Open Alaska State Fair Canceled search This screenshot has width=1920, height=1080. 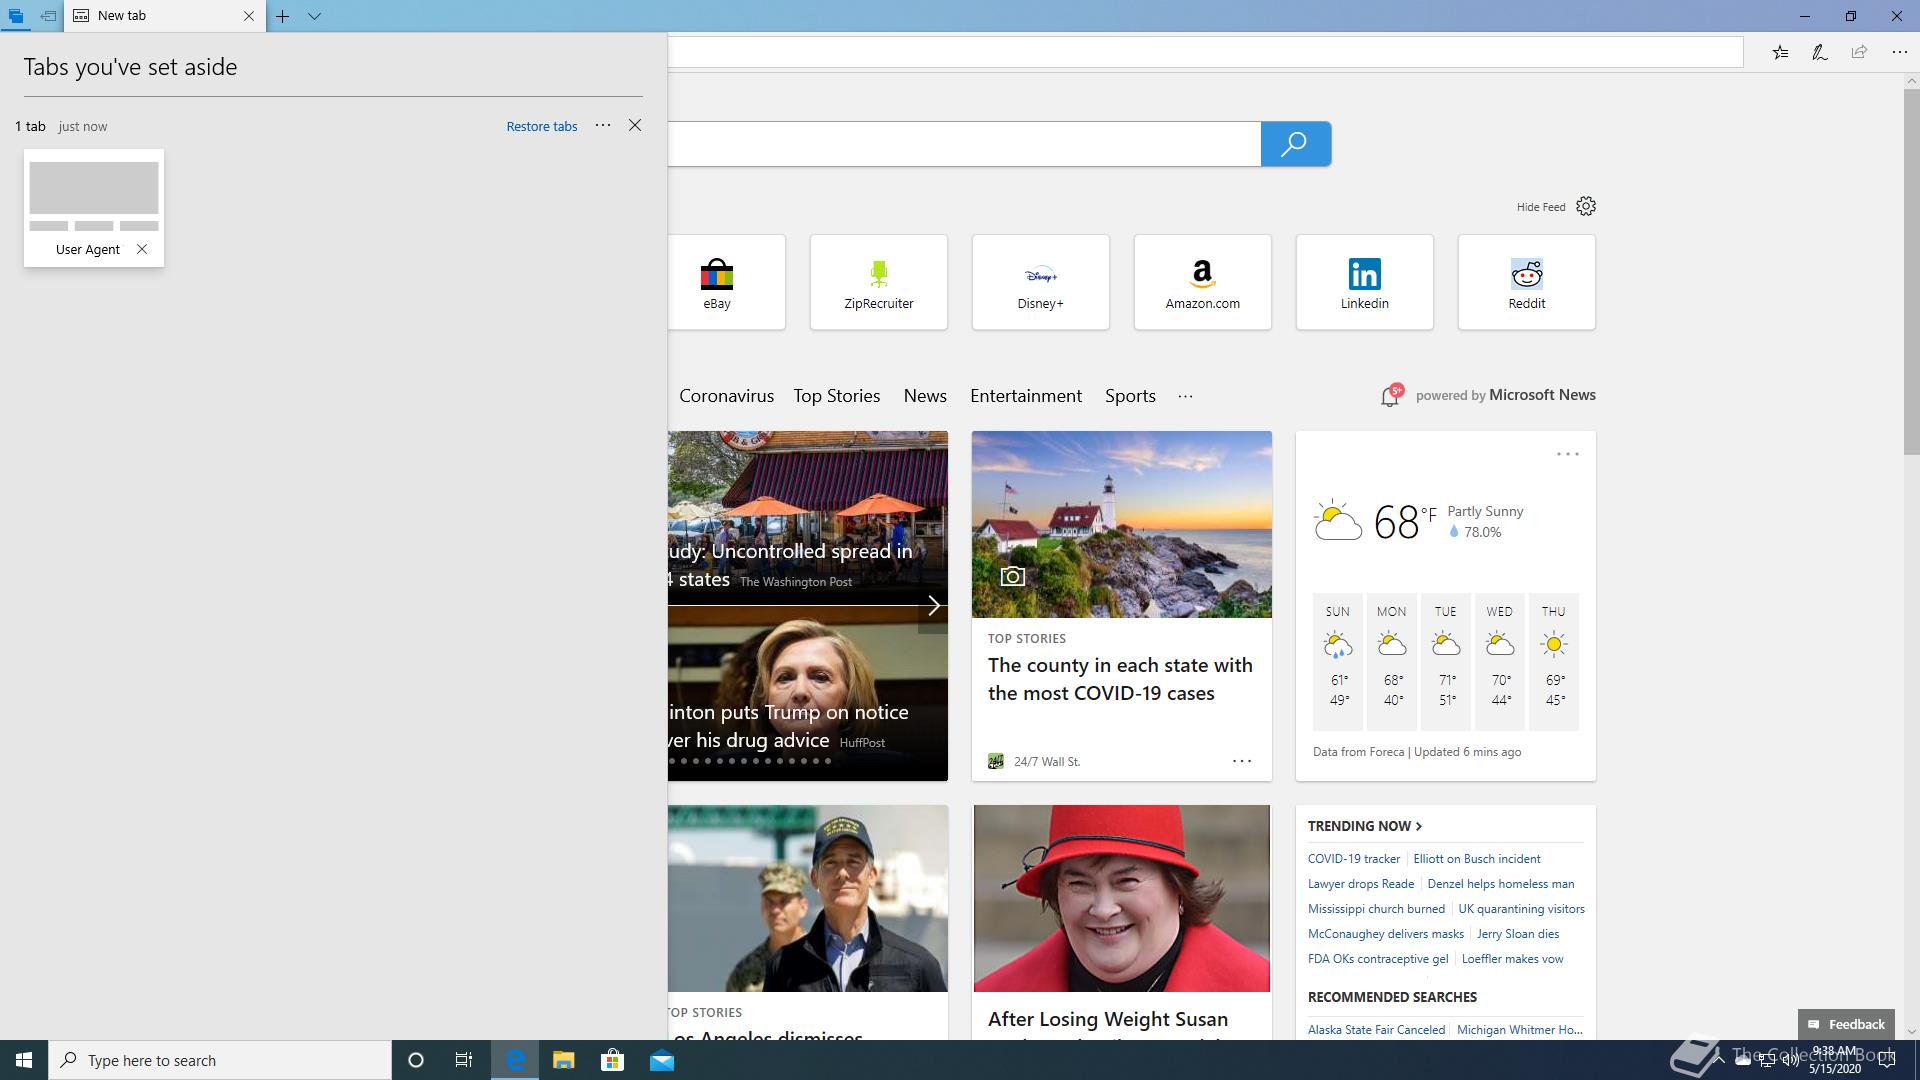(x=1376, y=1029)
